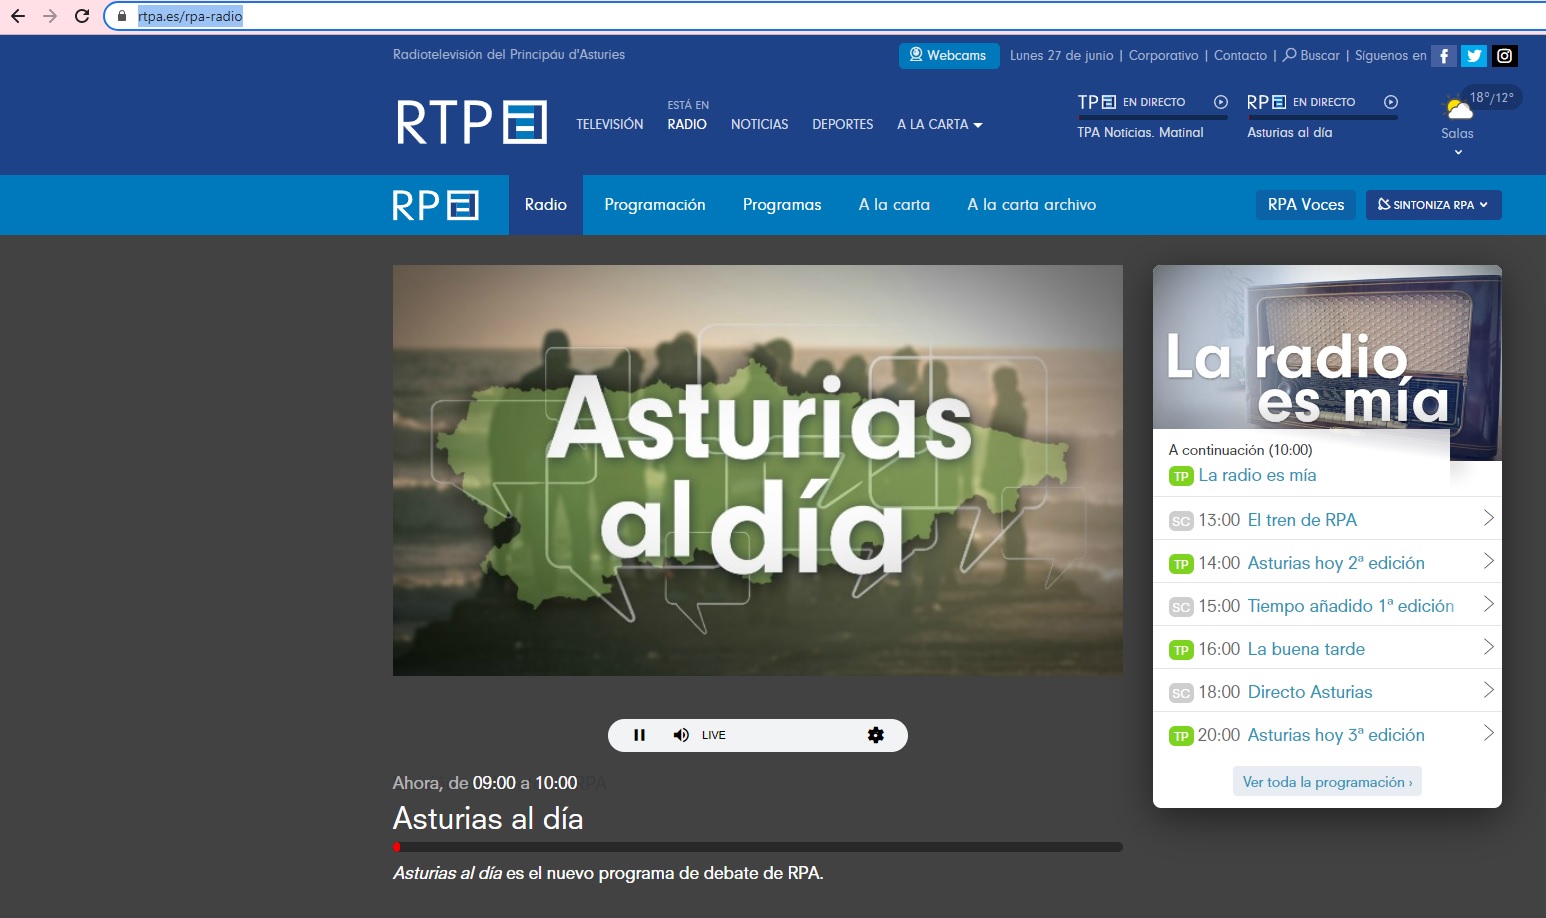The width and height of the screenshot is (1546, 918).
Task: Open RTPA Instagram page icon
Action: [x=1505, y=56]
